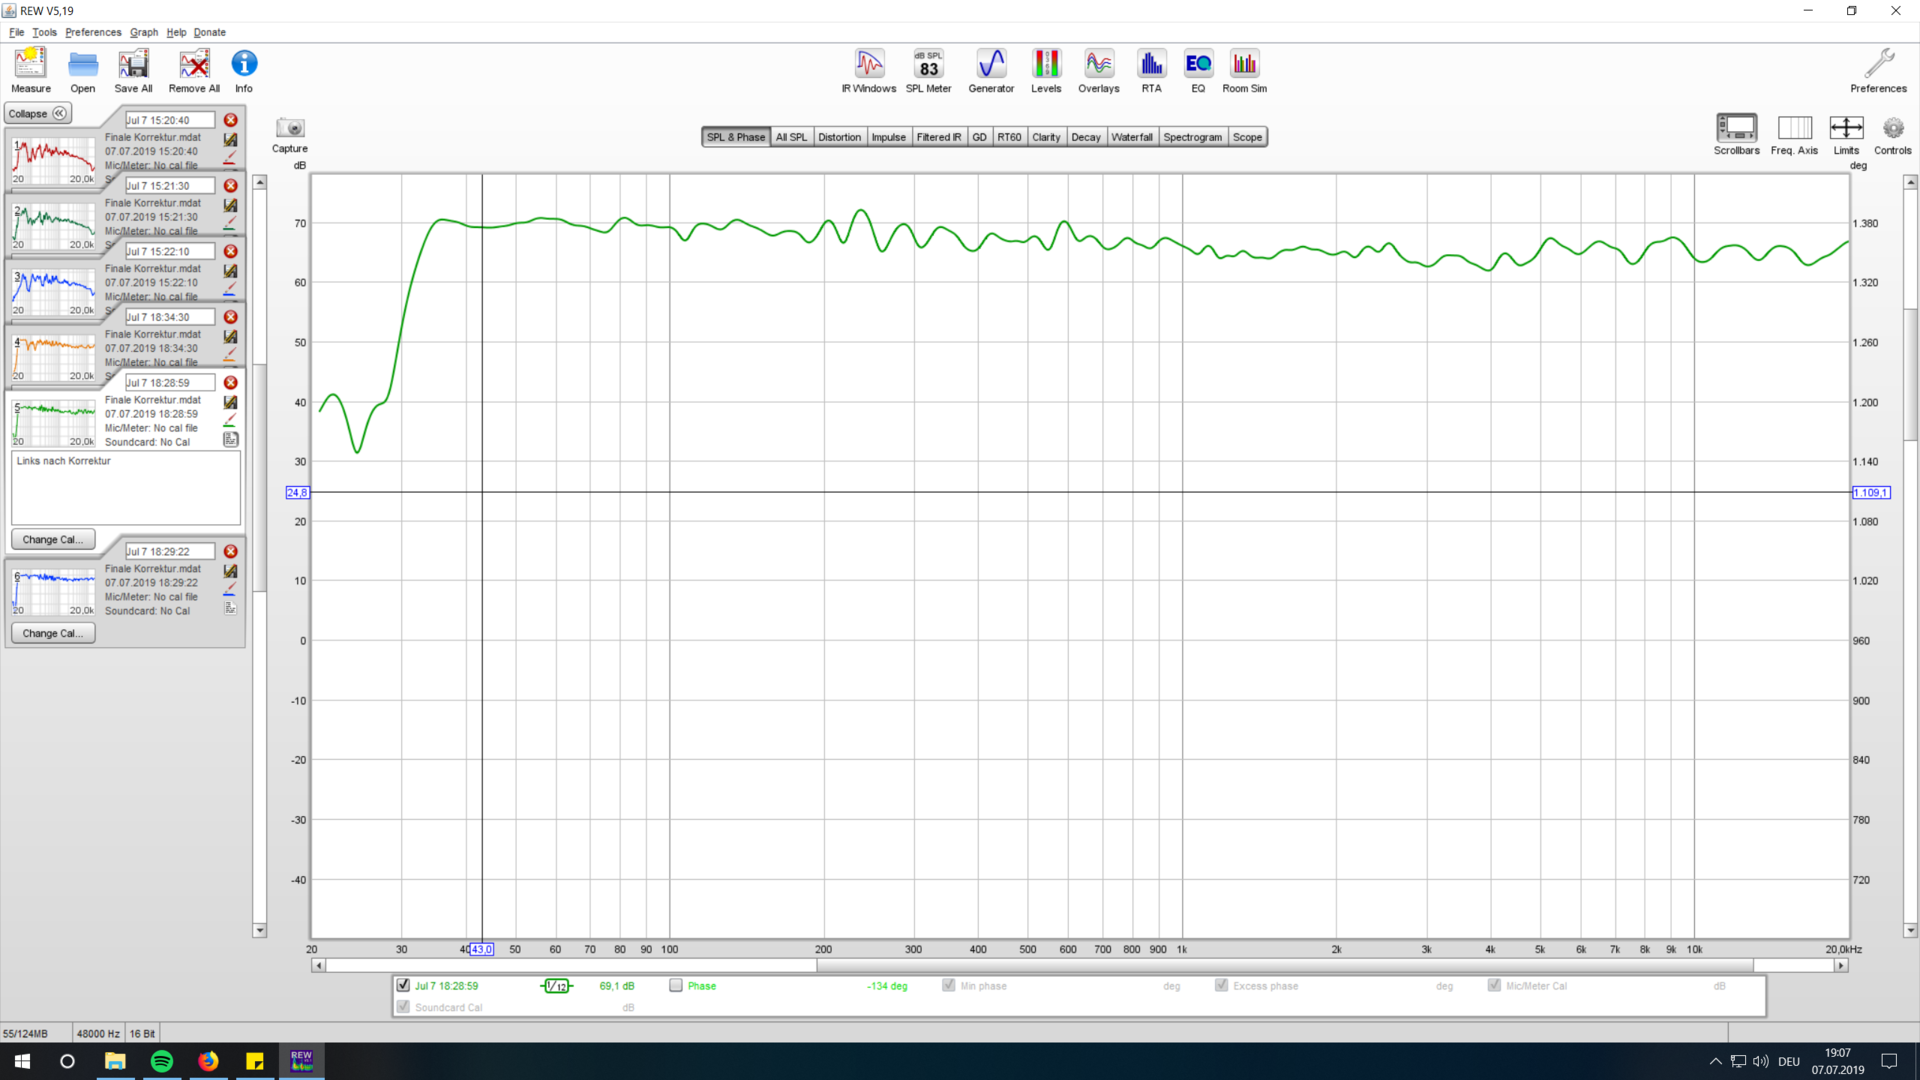
Task: Open the Graph menu
Action: 144,32
